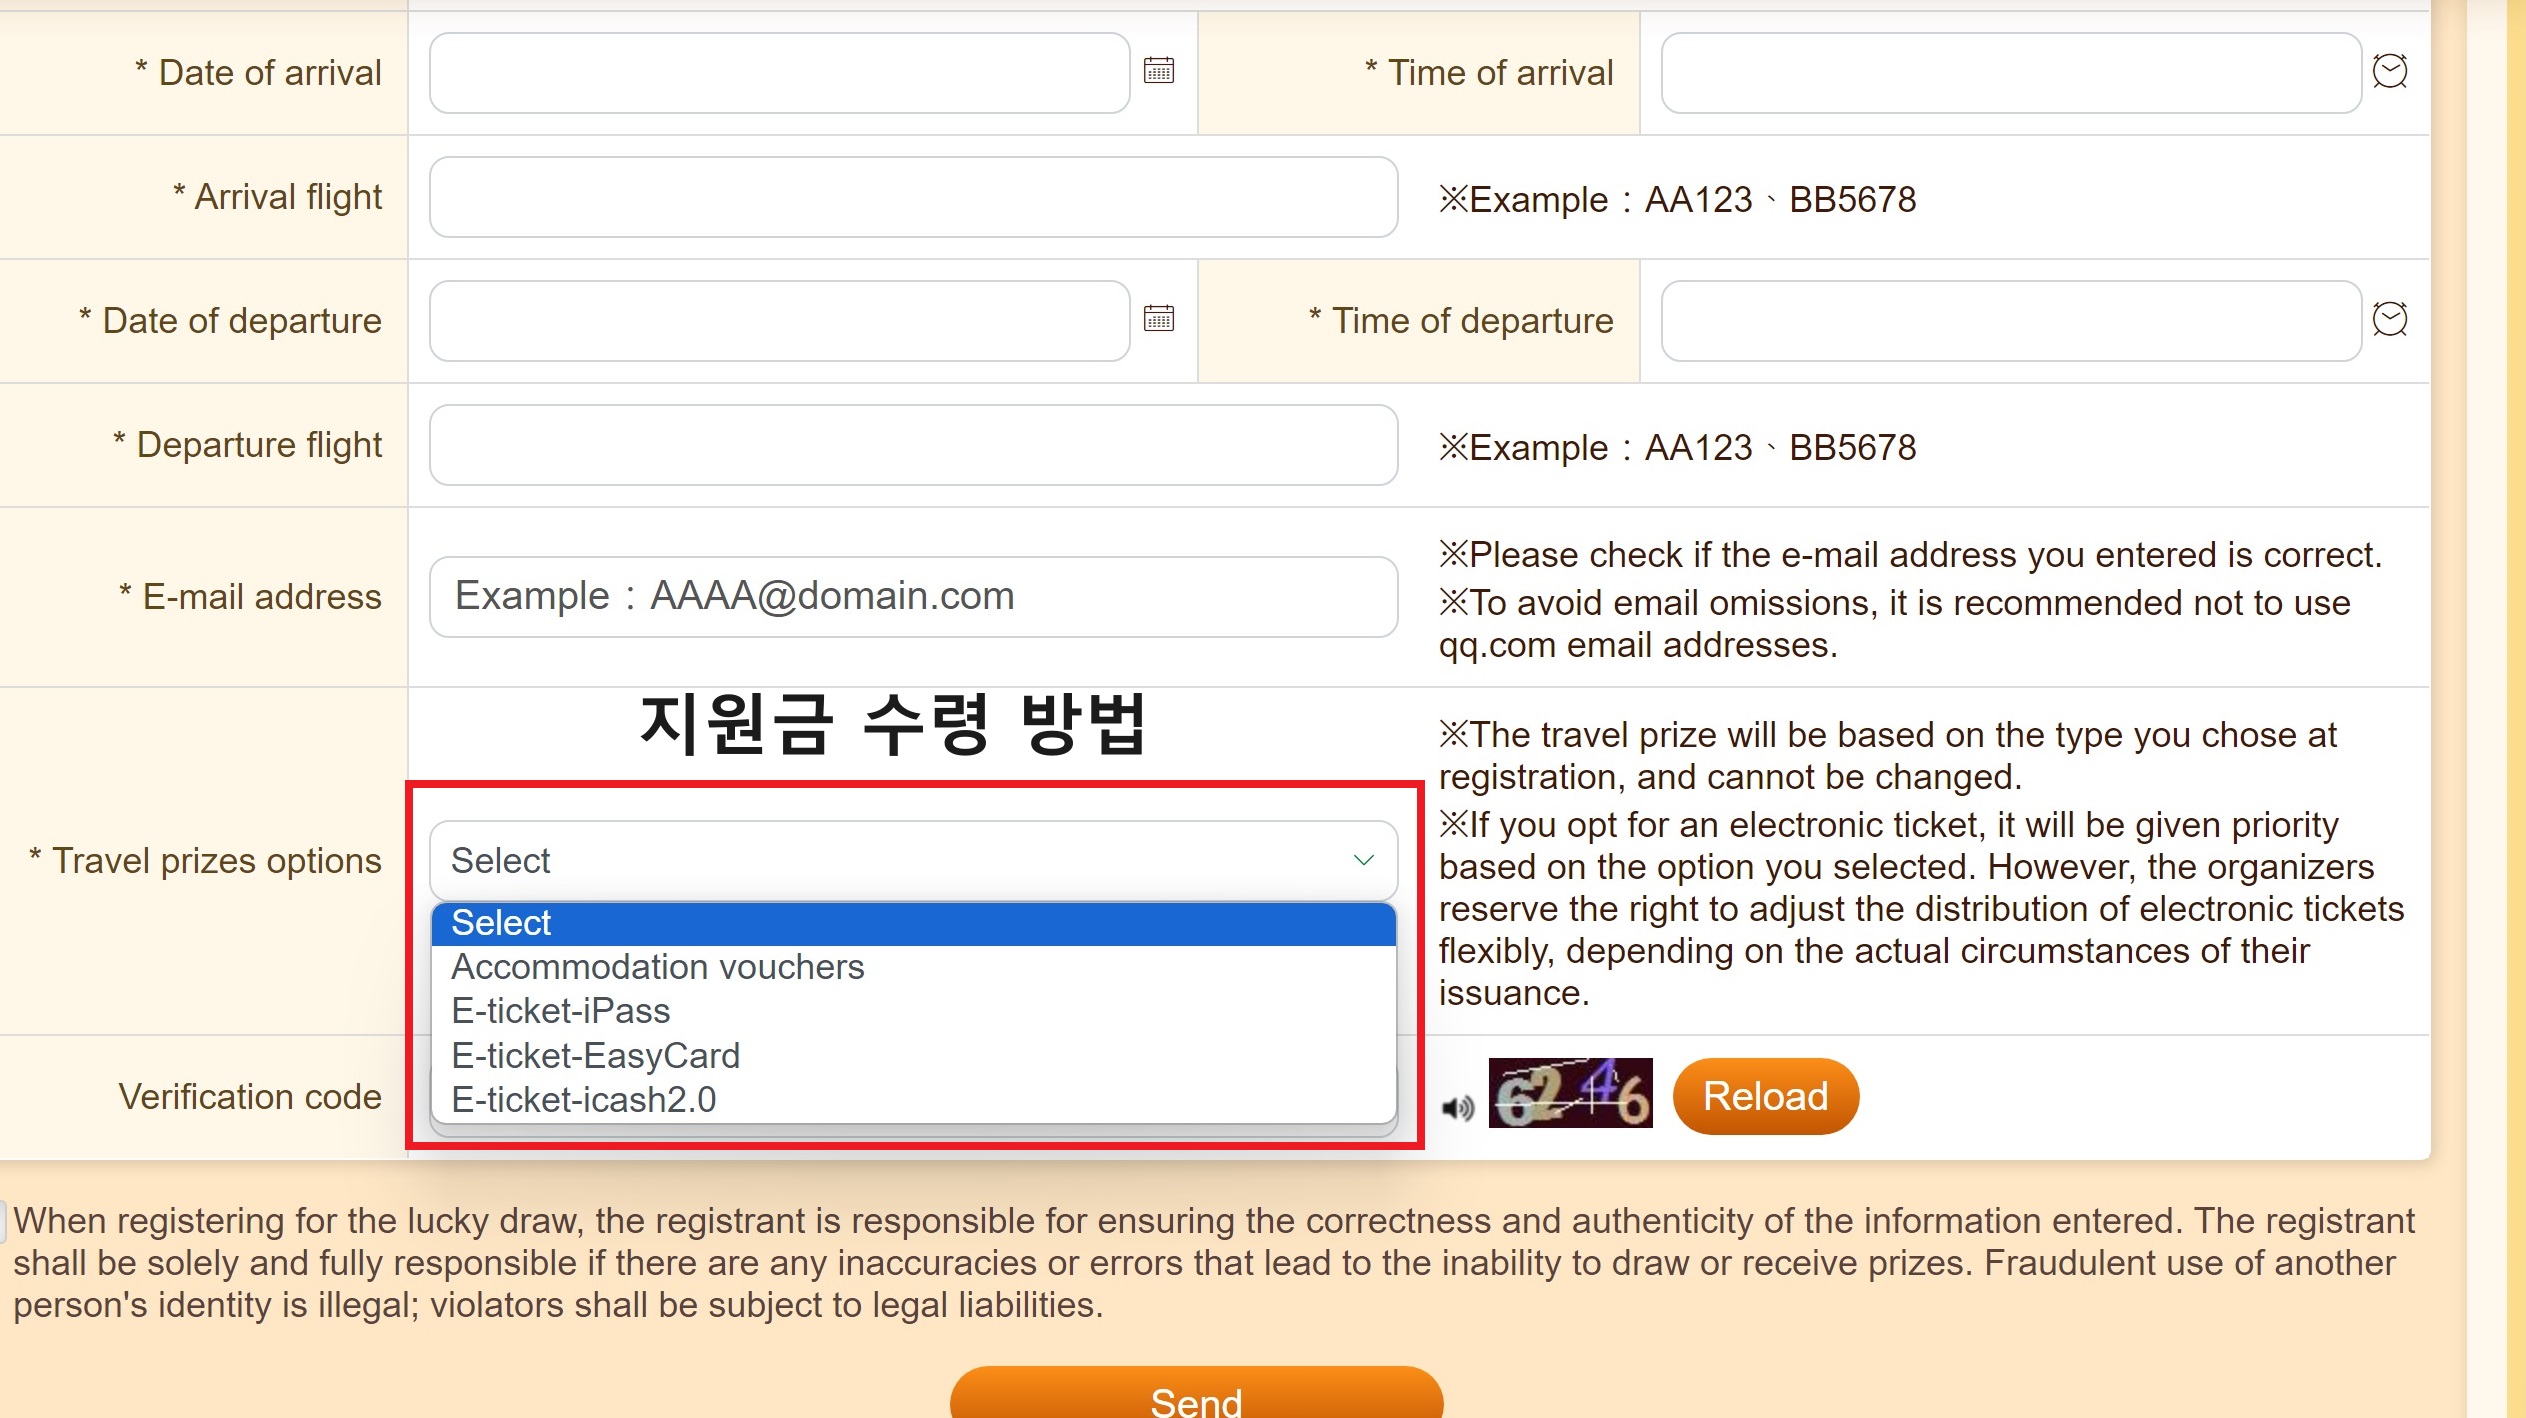The width and height of the screenshot is (2526, 1418).
Task: Open the calendar picker for Date of arrival
Action: click(1158, 71)
